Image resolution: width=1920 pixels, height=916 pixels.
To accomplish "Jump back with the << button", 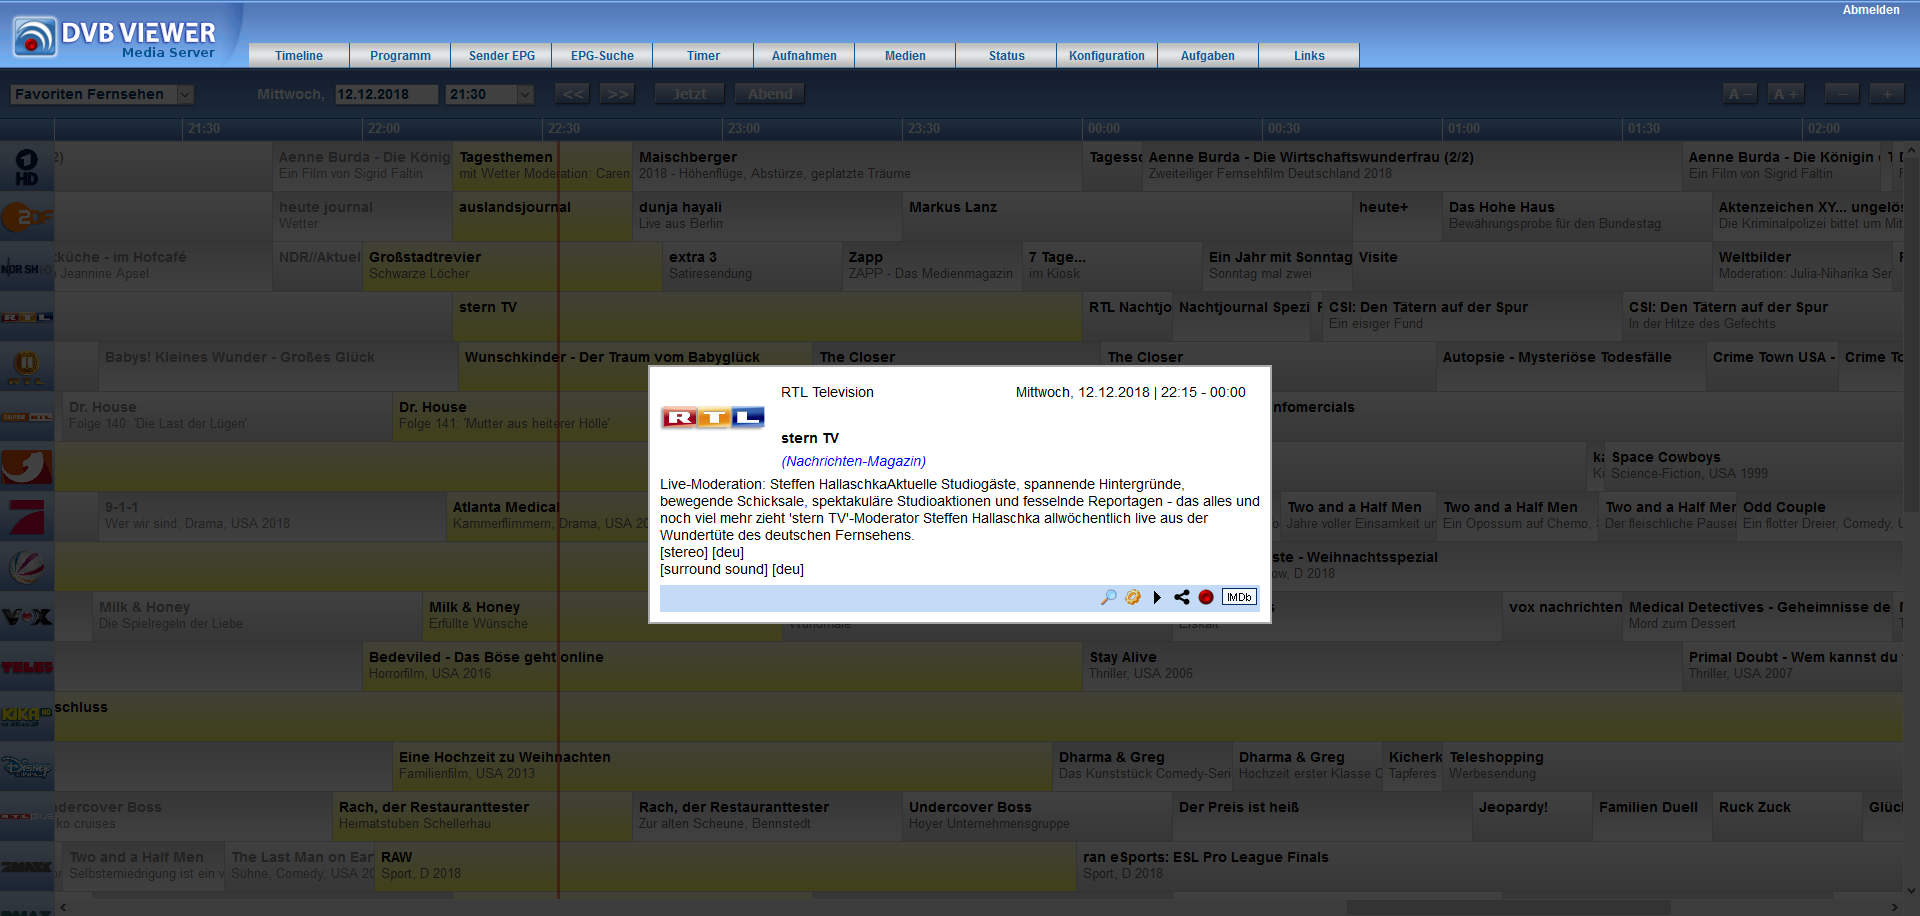I will [573, 94].
